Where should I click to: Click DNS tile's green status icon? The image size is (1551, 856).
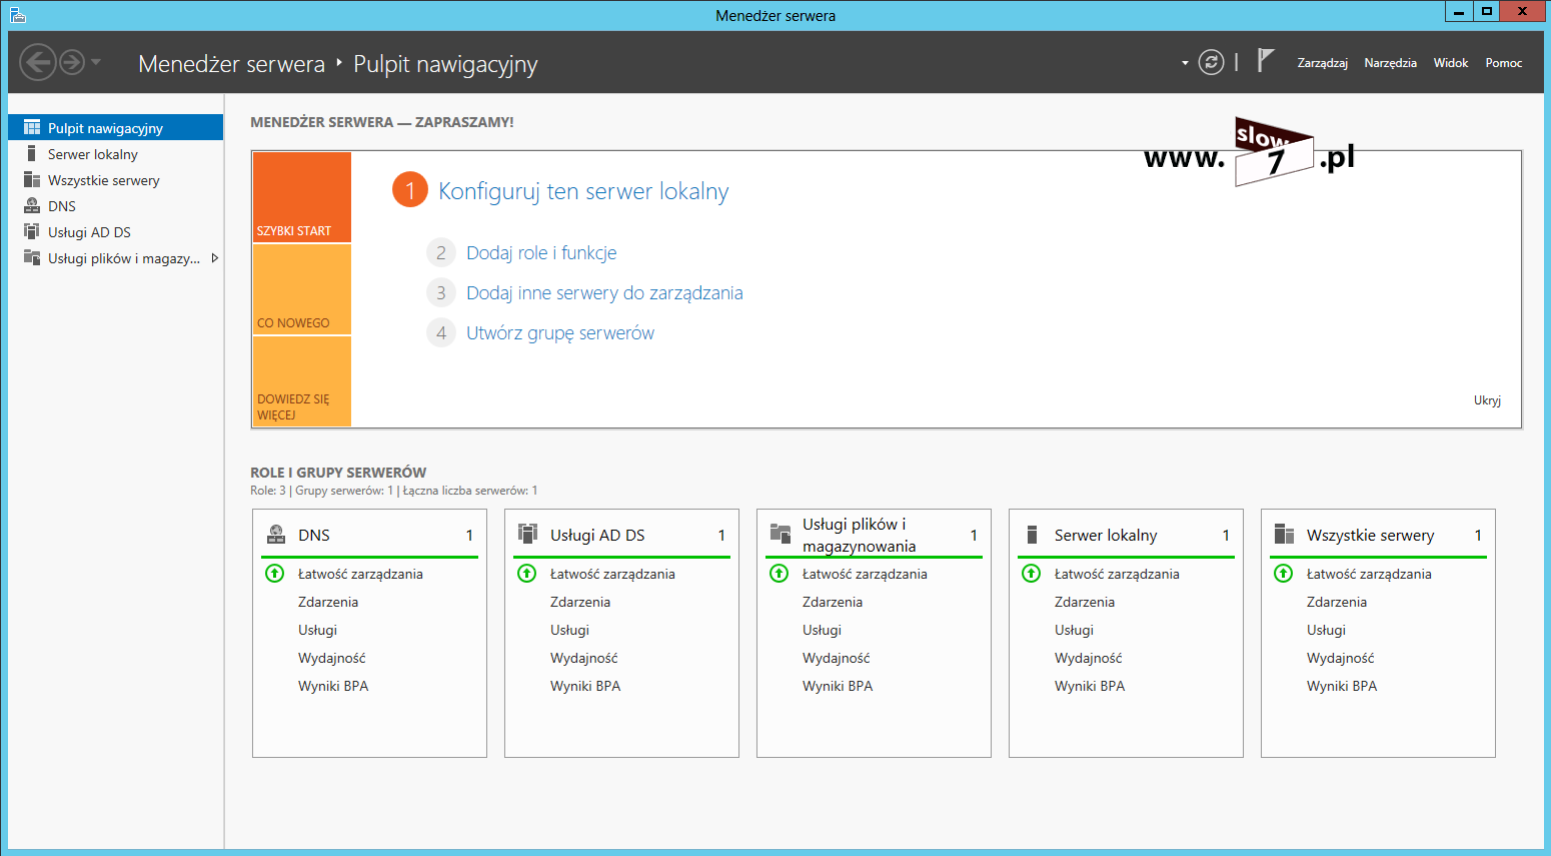pyautogui.click(x=275, y=573)
